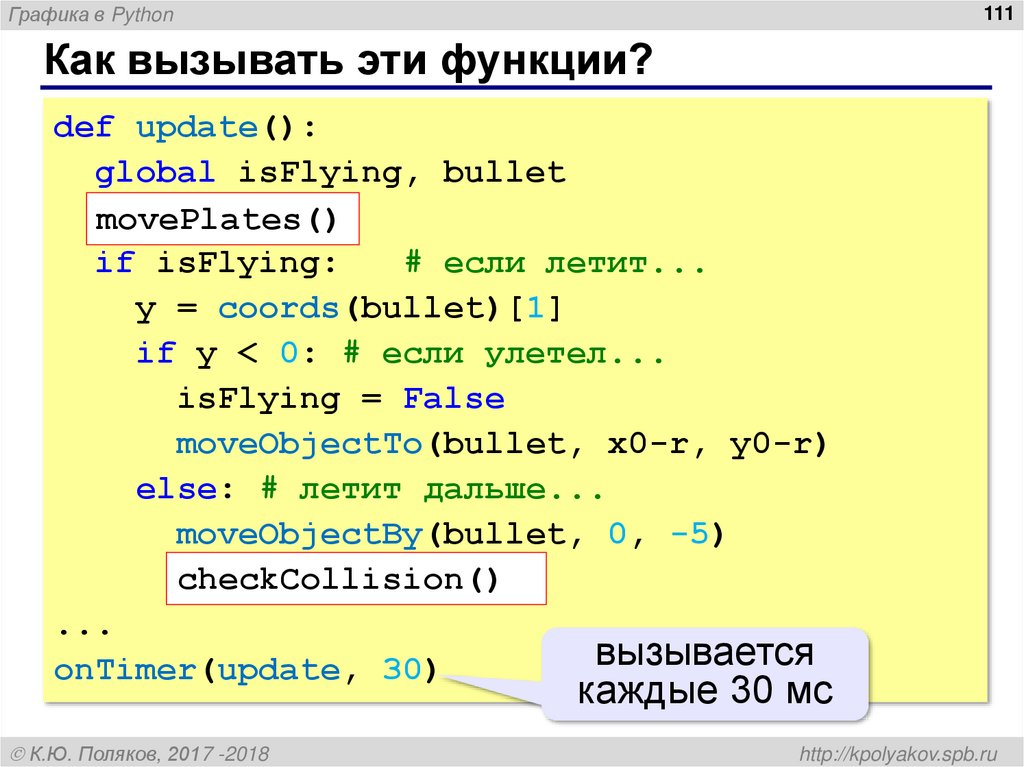This screenshot has height=767, width=1024.
Task: Click the copyright "К.Ю. Поляков, 2017-2018"
Action: point(140,754)
